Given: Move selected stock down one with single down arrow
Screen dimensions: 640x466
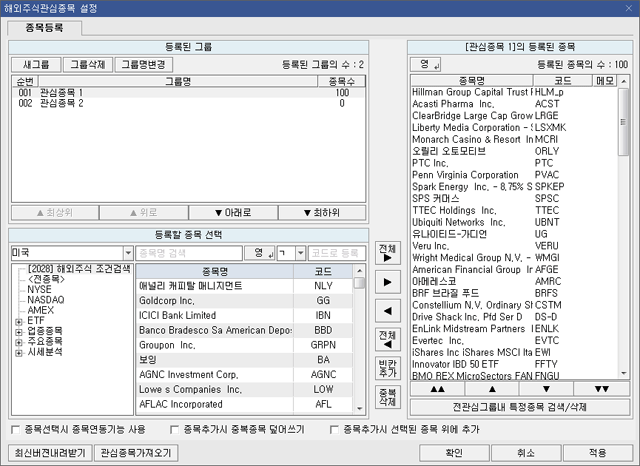Looking at the screenshot, I should click(x=546, y=389).
